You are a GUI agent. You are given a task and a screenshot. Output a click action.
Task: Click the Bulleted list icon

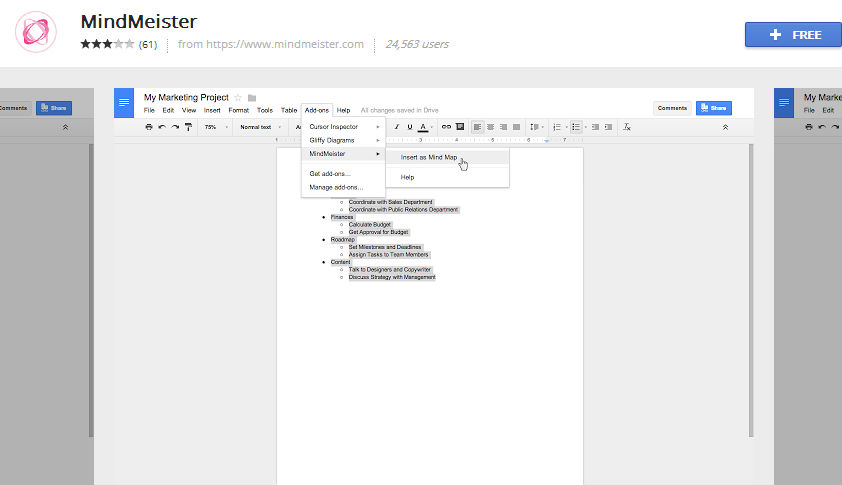coord(576,127)
